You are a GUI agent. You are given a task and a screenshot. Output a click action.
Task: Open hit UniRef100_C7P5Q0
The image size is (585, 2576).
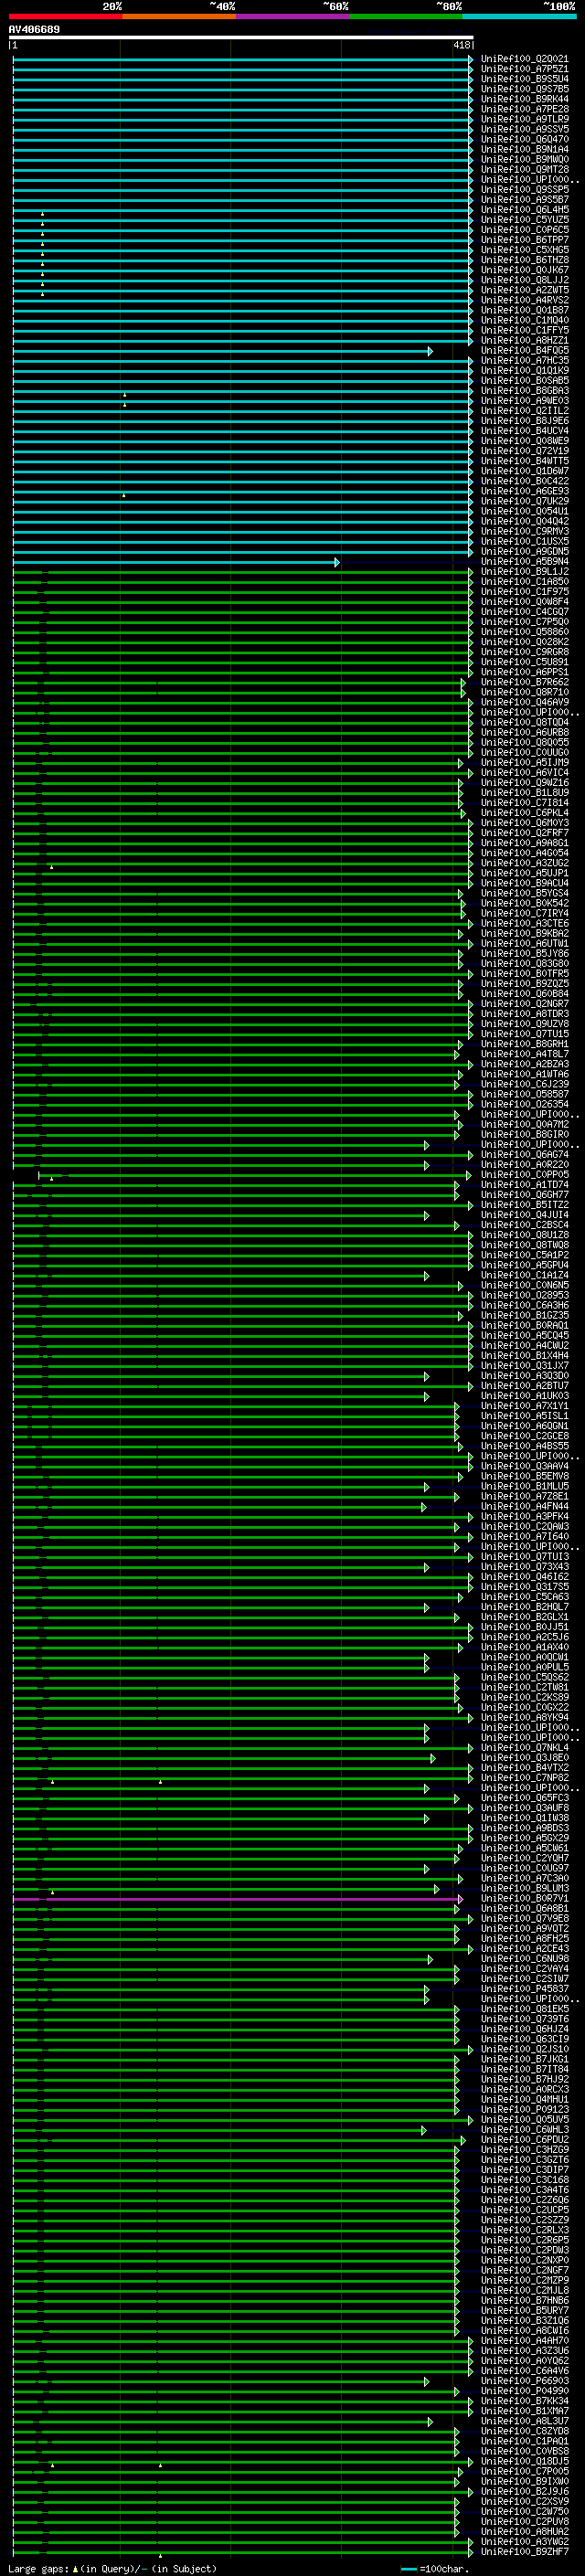[x=524, y=622]
